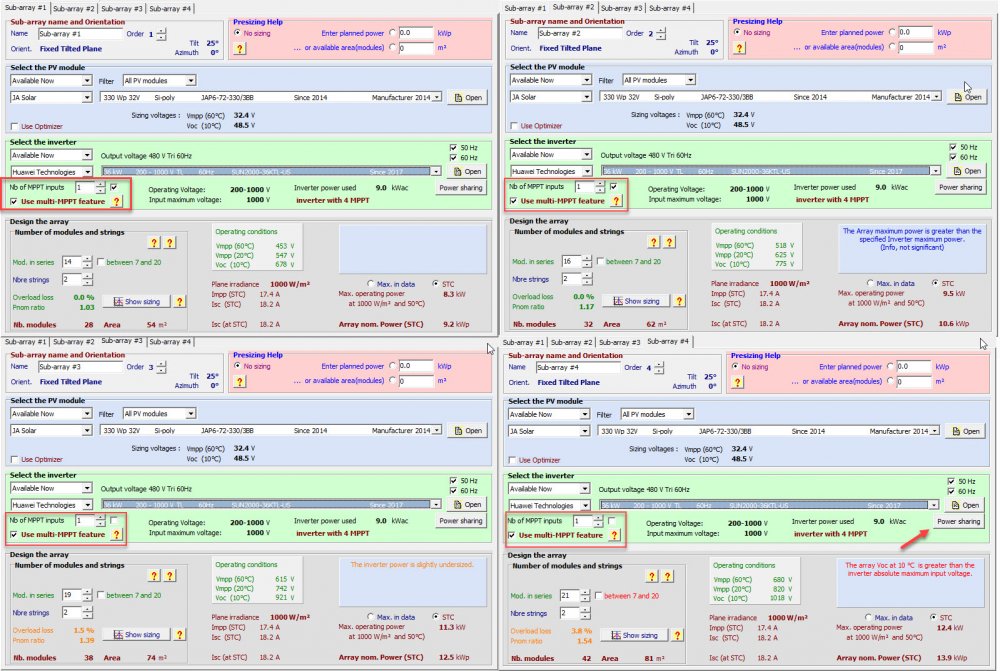The height and width of the screenshot is (671, 1000).
Task: Switch to Sub-array #2 tab in top-left panel
Action: coord(73,8)
